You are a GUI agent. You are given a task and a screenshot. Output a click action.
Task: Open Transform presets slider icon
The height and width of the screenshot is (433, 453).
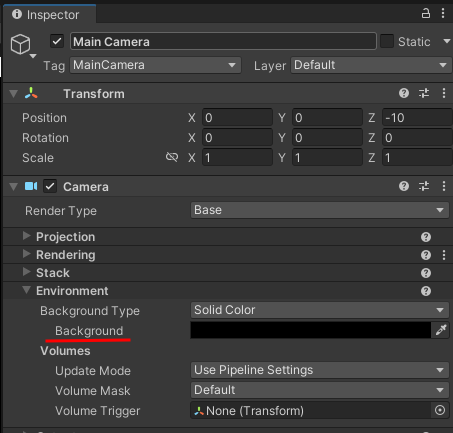coord(424,93)
